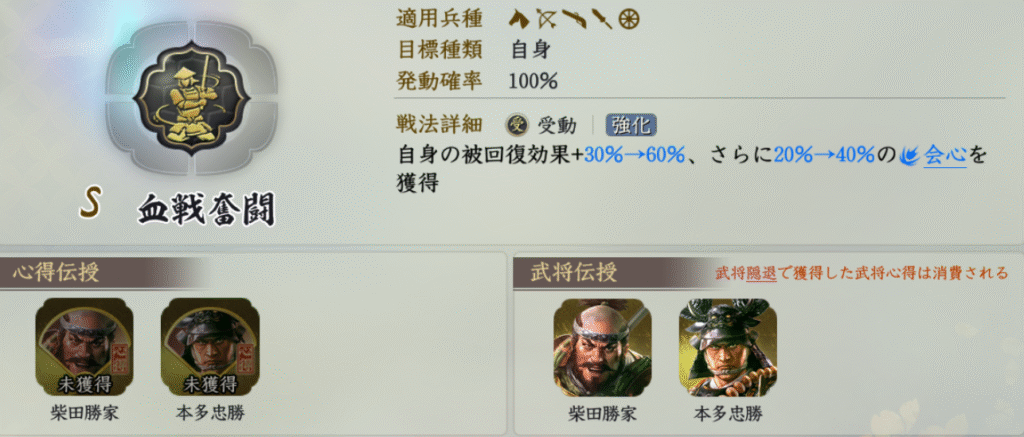Image resolution: width=1024 pixels, height=437 pixels.
Task: Open the 隠退 underlined link
Action: pyautogui.click(x=761, y=273)
